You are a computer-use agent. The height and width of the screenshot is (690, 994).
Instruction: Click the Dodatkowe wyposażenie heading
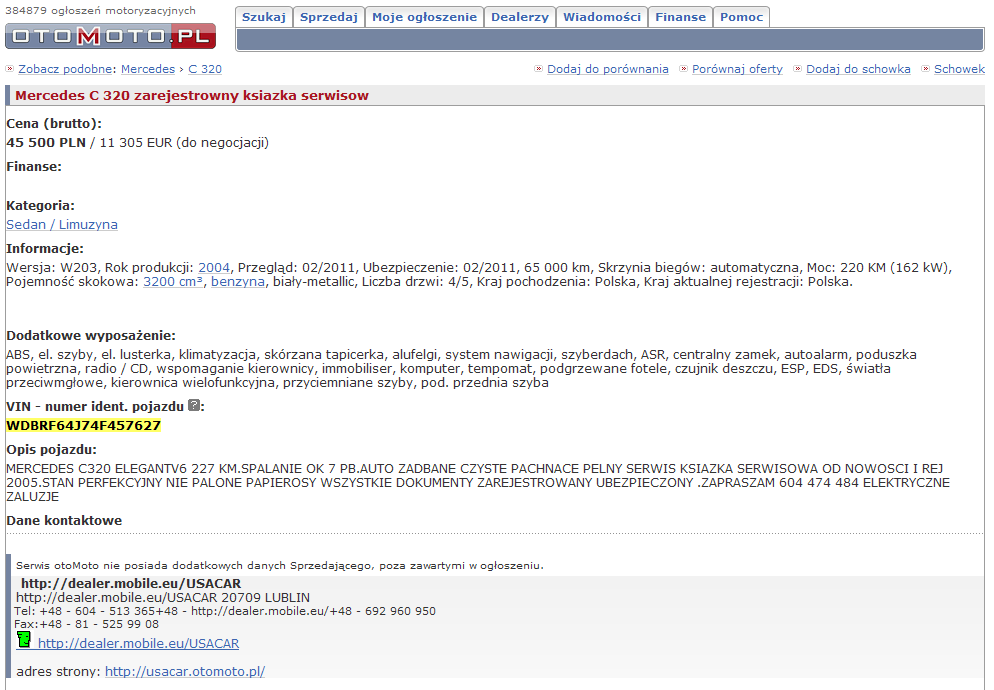point(91,335)
